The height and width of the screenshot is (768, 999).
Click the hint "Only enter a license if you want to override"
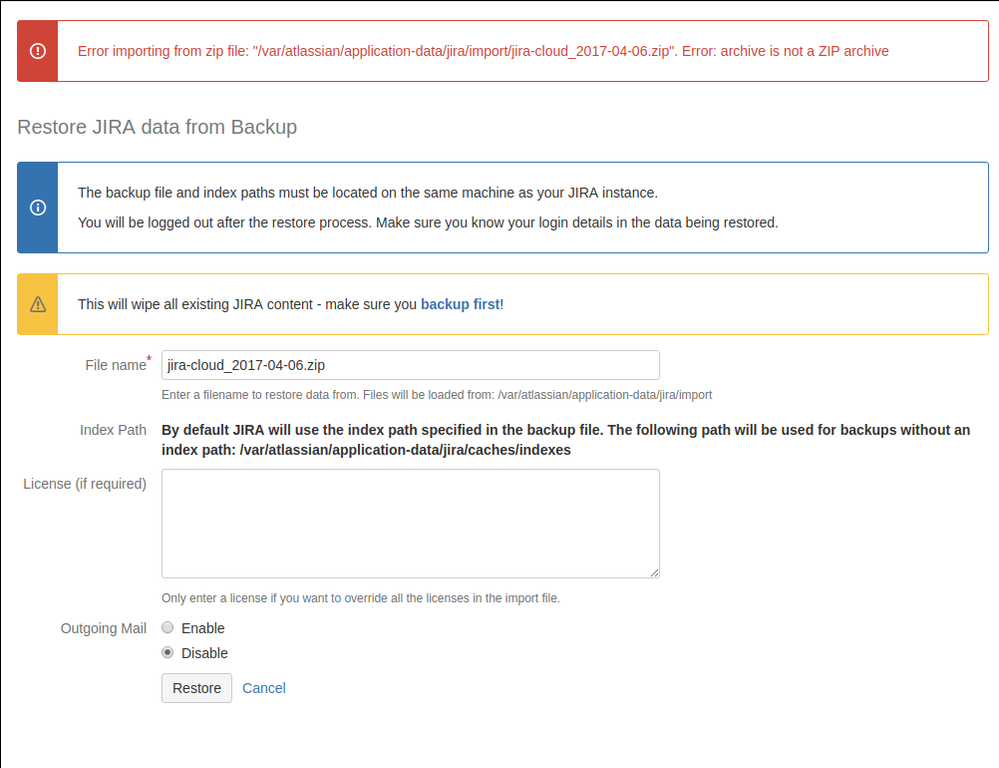tap(361, 598)
